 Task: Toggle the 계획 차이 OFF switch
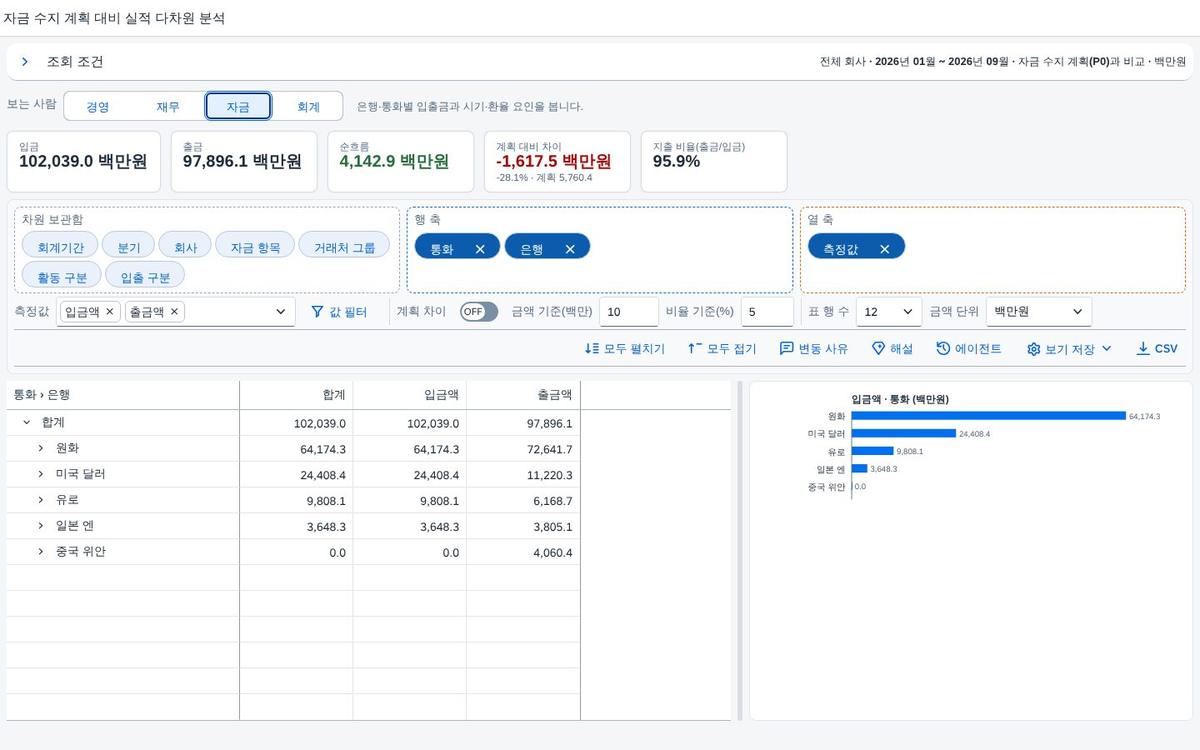coord(479,312)
